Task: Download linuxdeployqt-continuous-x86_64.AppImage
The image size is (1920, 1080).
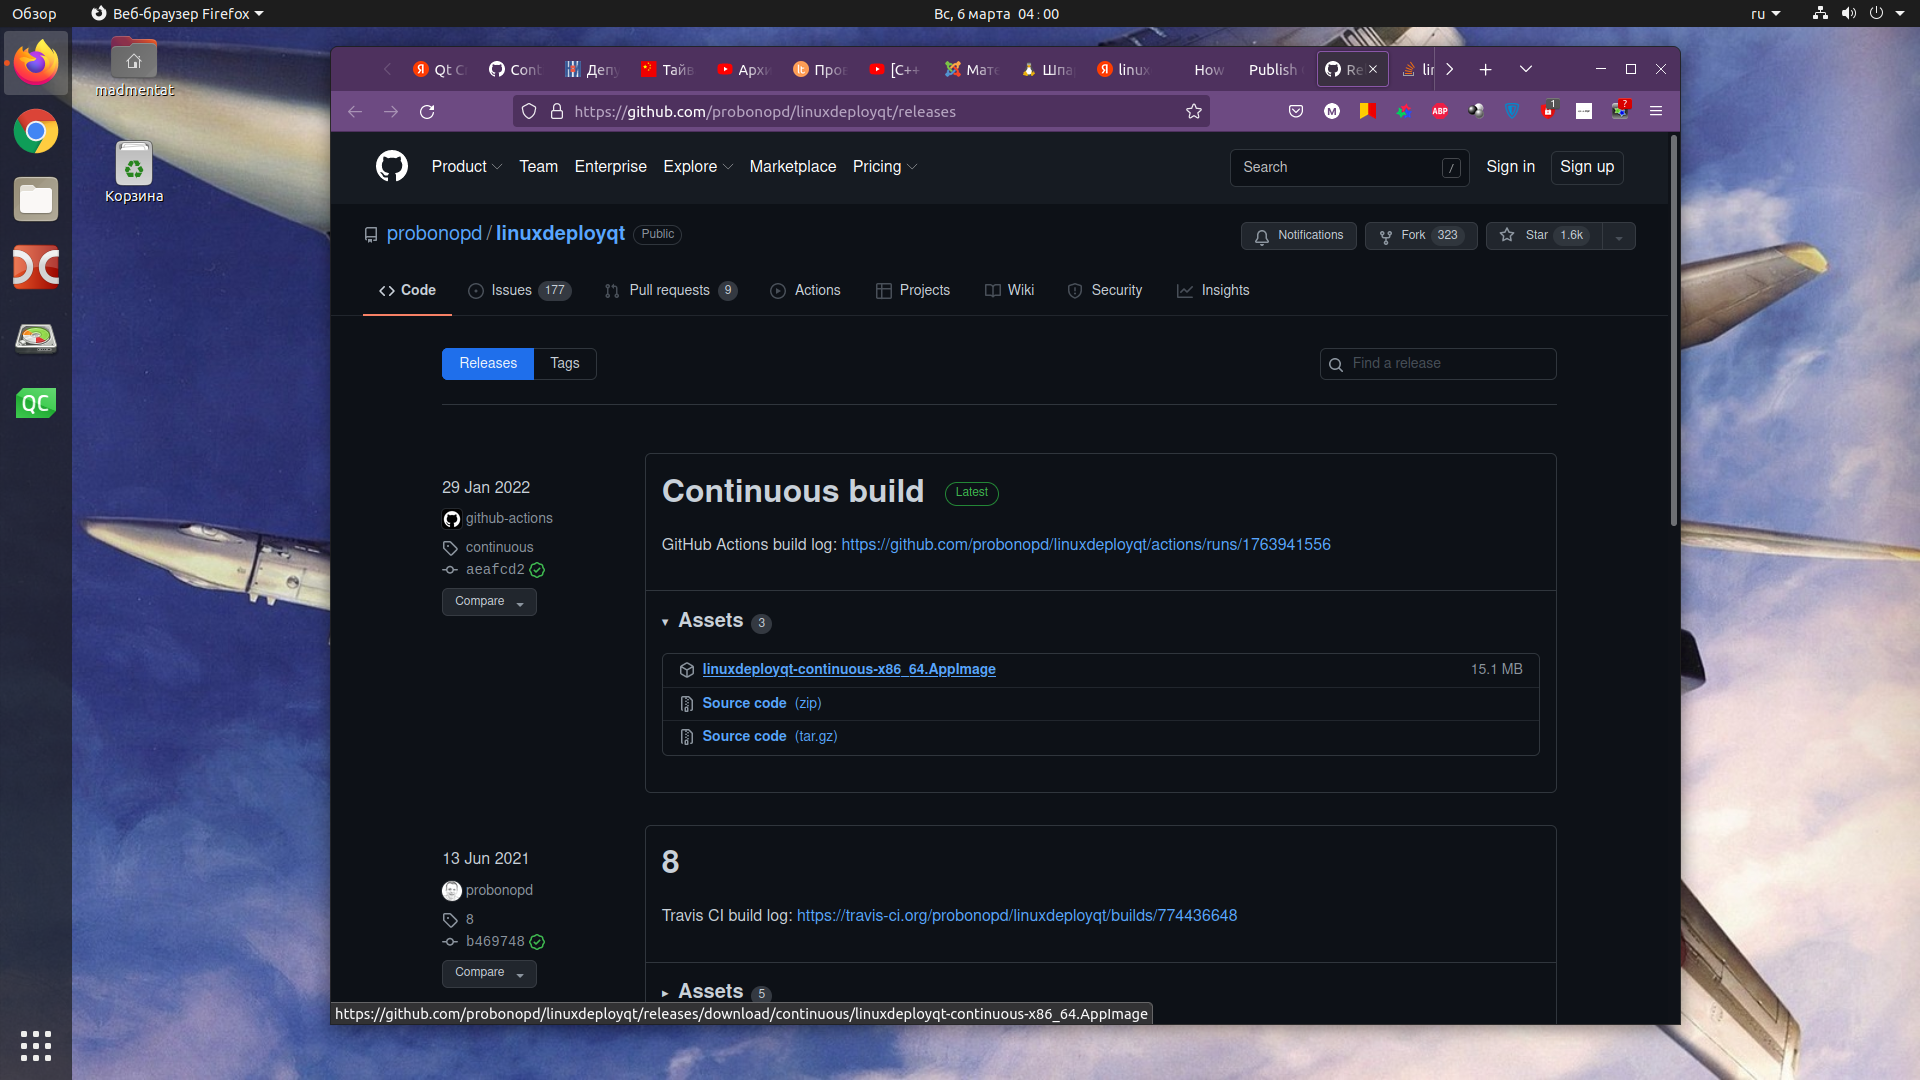Action: pos(849,669)
